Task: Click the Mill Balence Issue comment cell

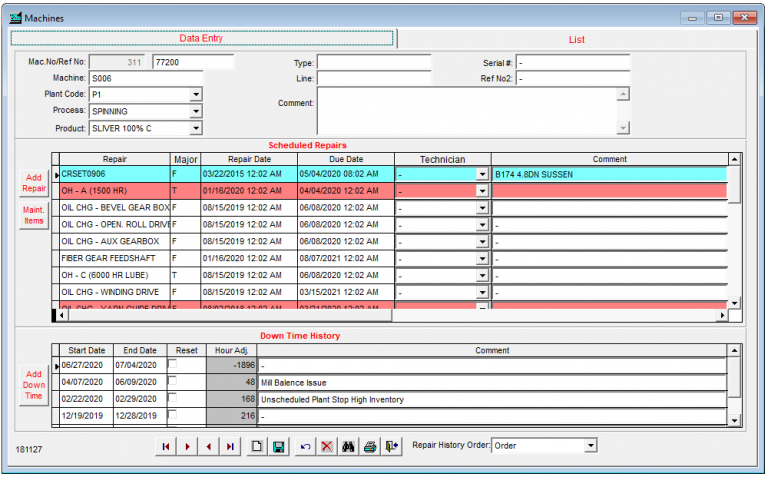Action: (492, 382)
